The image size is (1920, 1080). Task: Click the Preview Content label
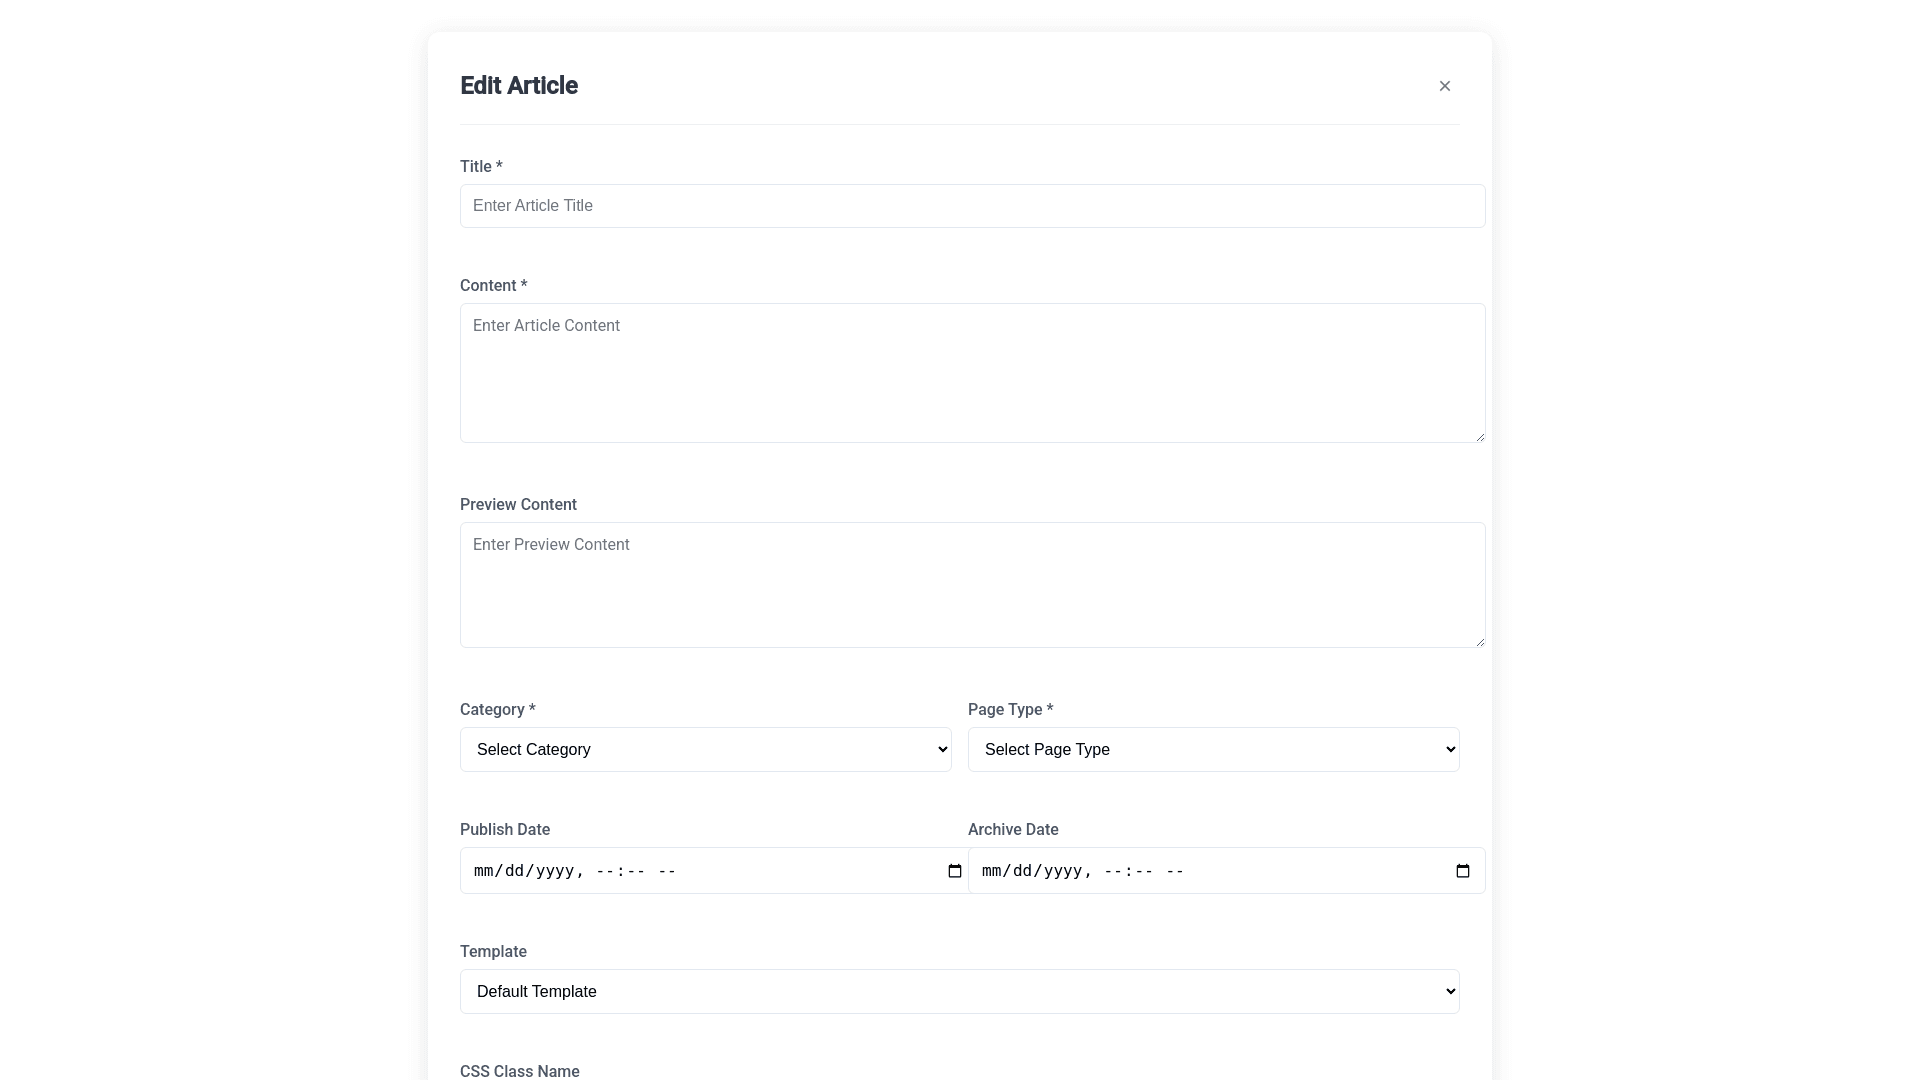coord(518,505)
